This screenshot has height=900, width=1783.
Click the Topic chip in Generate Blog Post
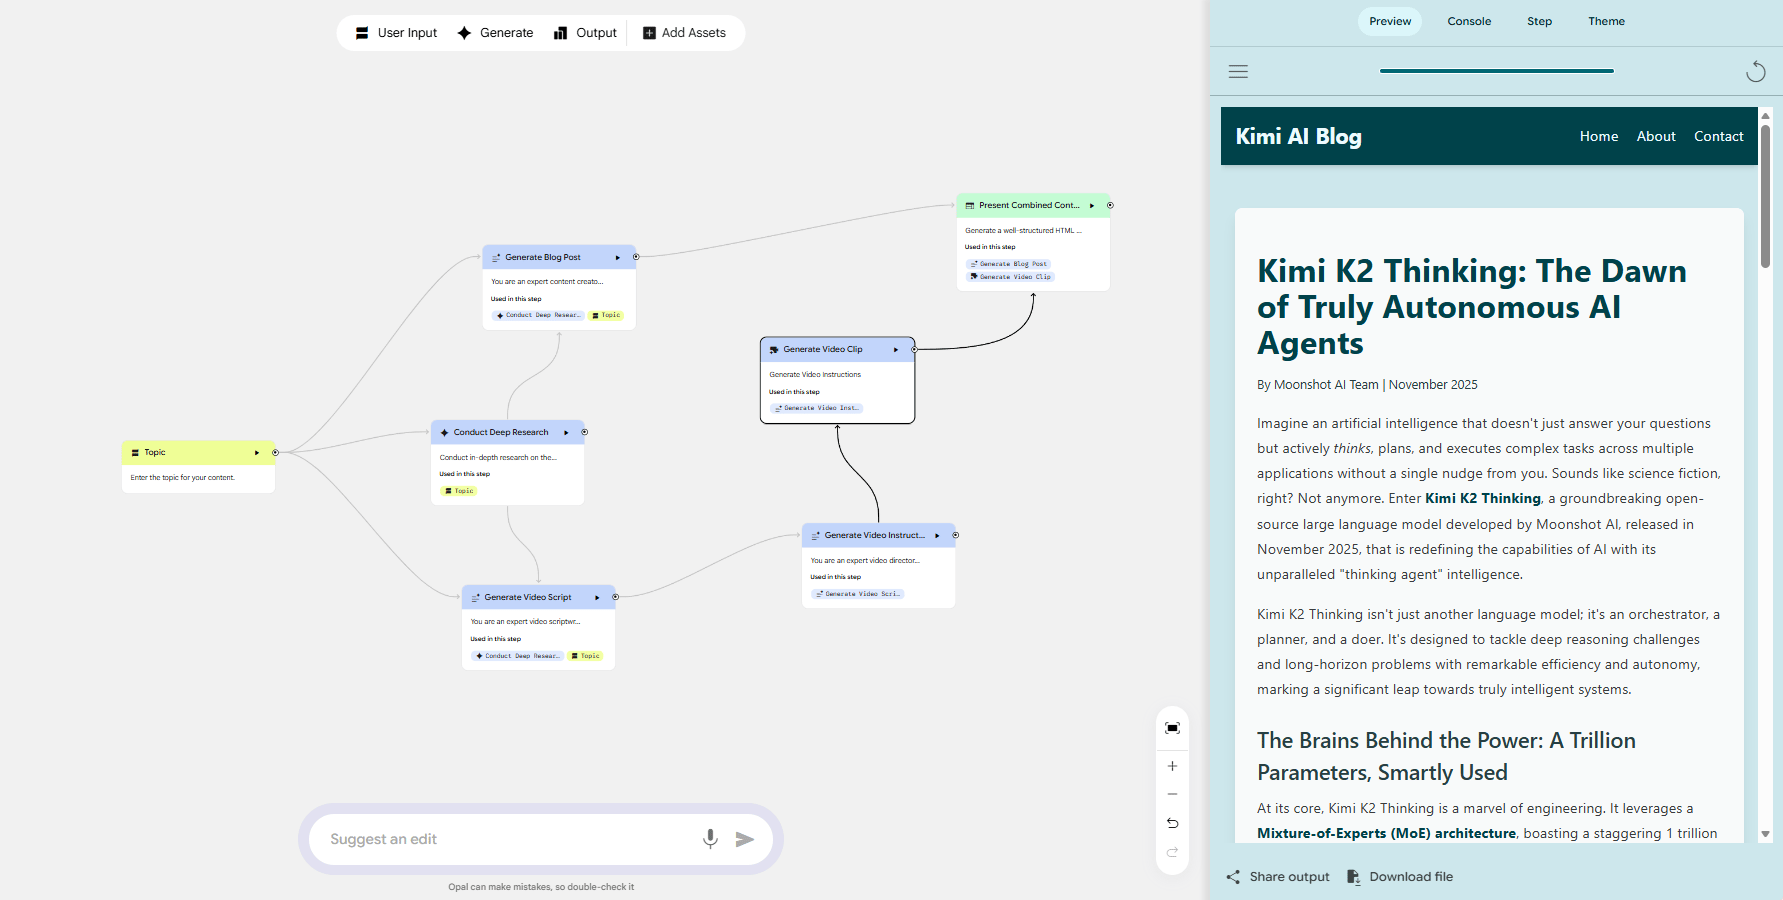(x=607, y=316)
